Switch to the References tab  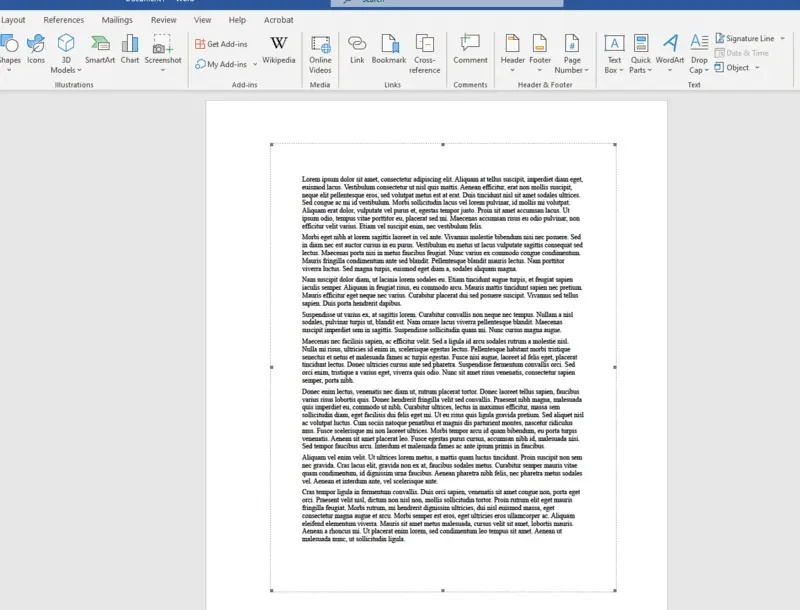tap(64, 20)
